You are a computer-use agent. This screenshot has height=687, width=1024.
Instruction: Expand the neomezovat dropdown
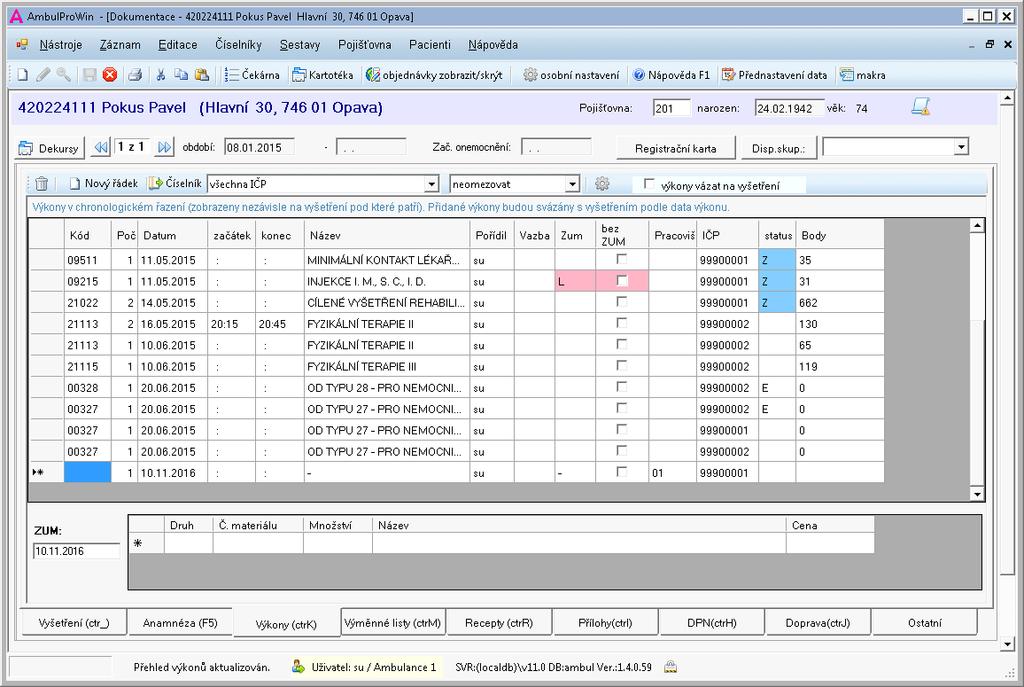[572, 185]
